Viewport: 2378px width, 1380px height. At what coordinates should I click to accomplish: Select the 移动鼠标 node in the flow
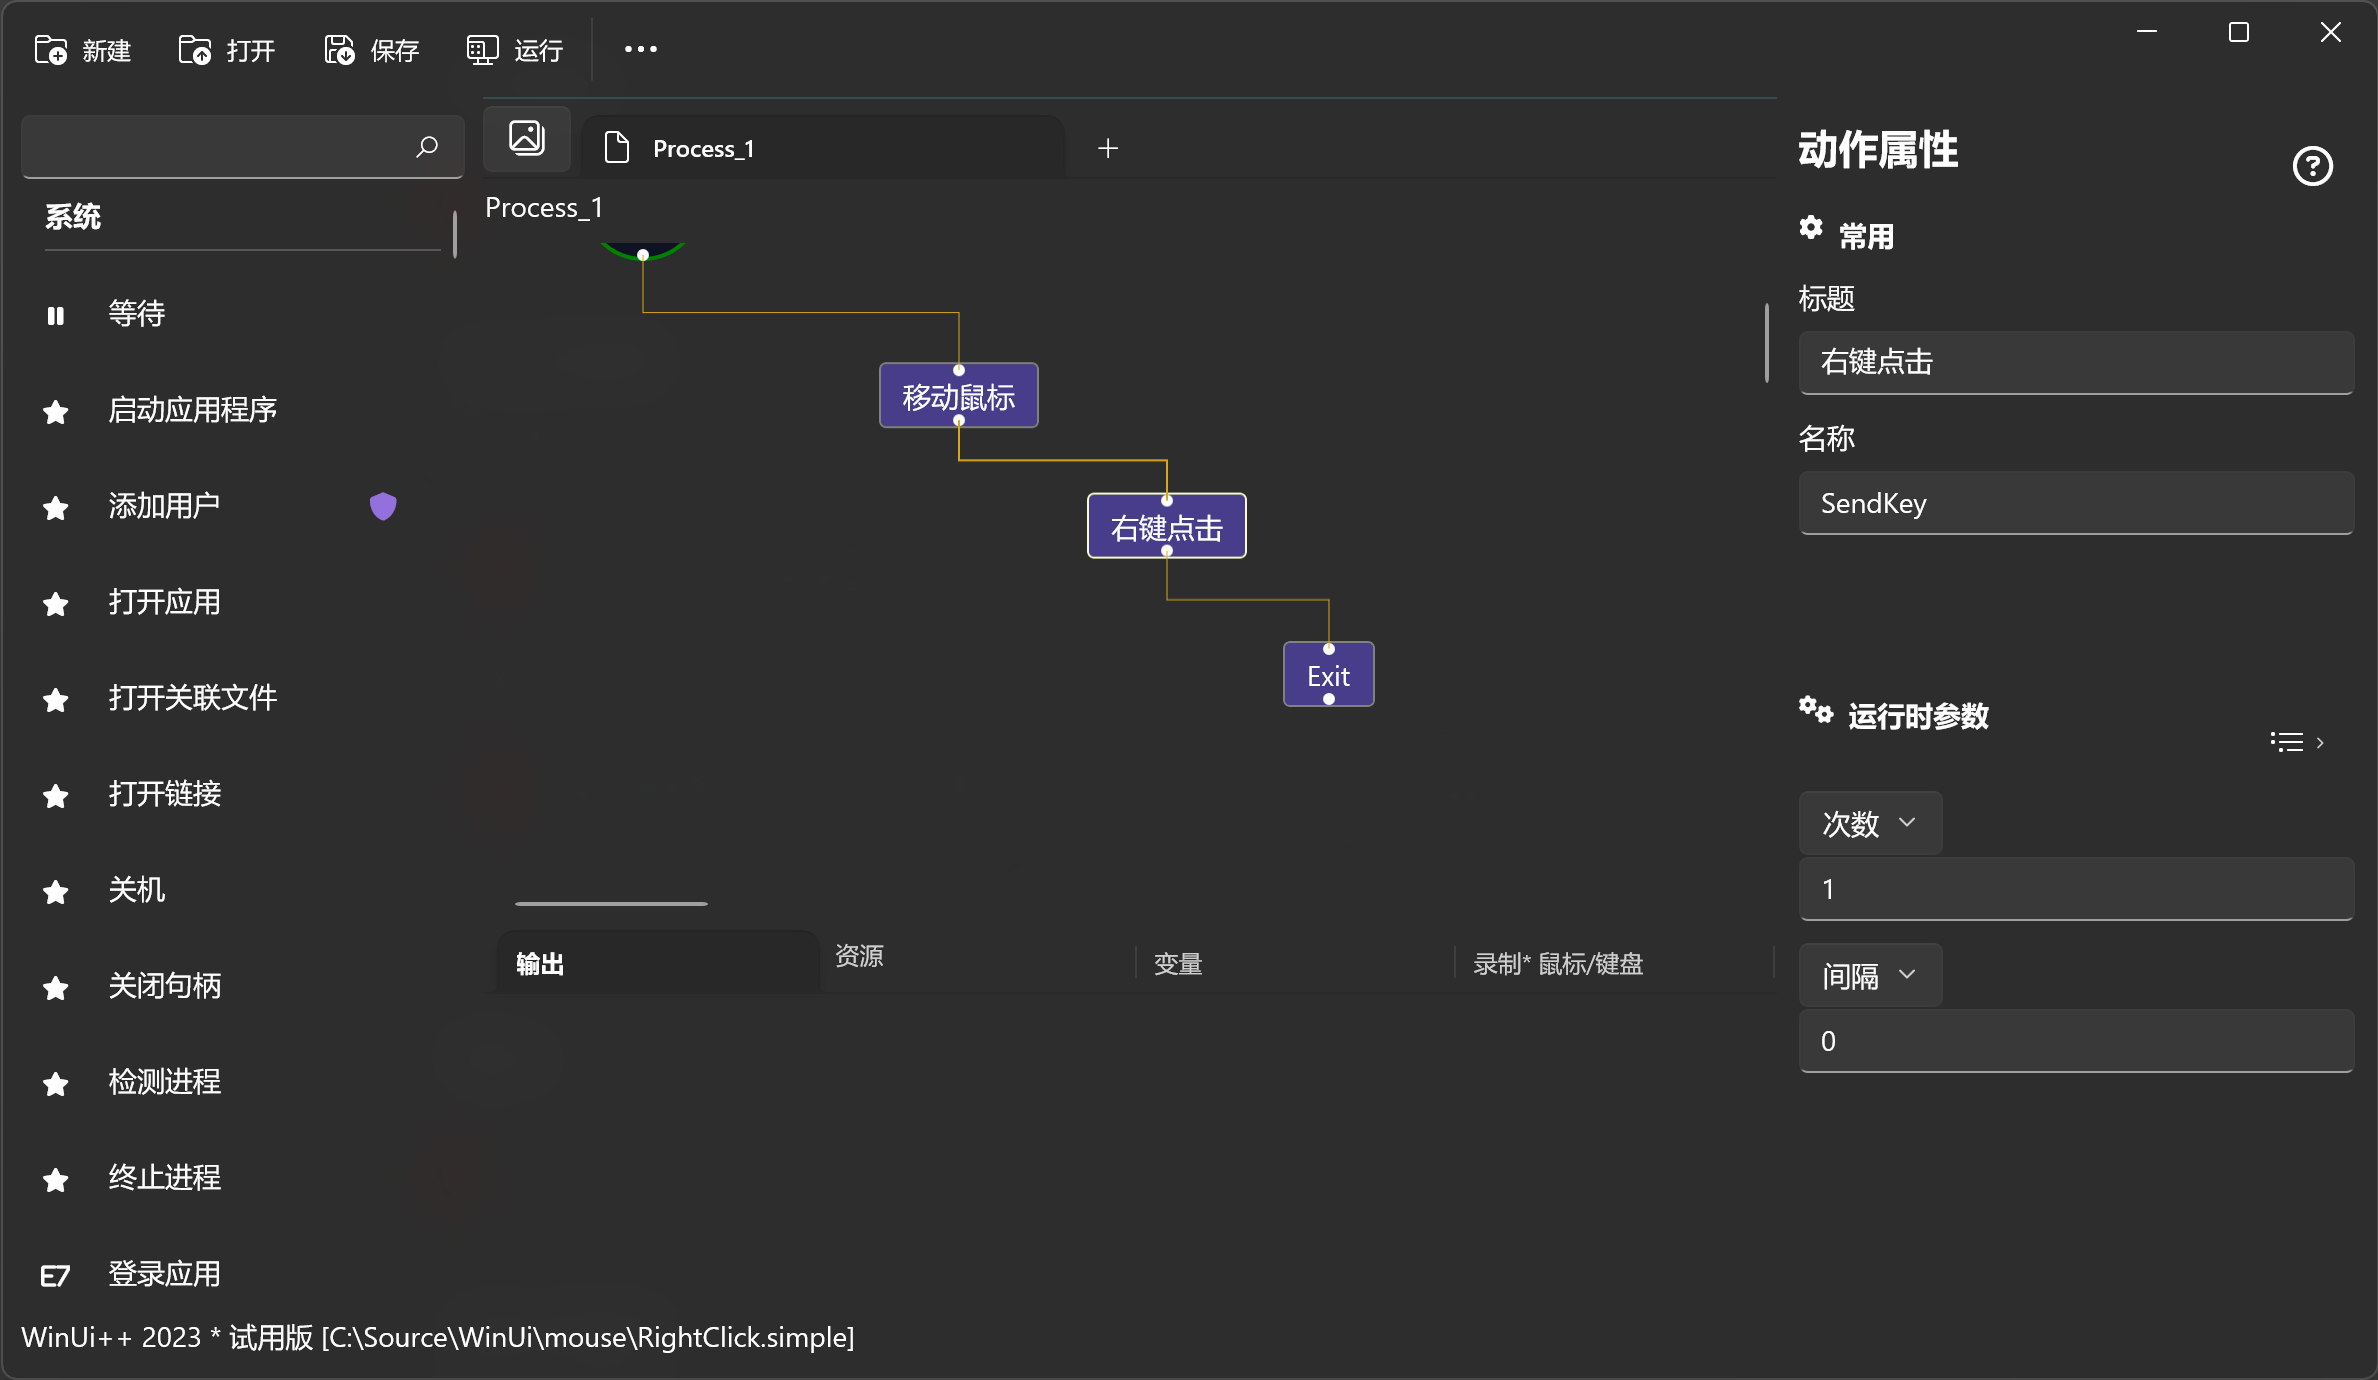tap(958, 396)
